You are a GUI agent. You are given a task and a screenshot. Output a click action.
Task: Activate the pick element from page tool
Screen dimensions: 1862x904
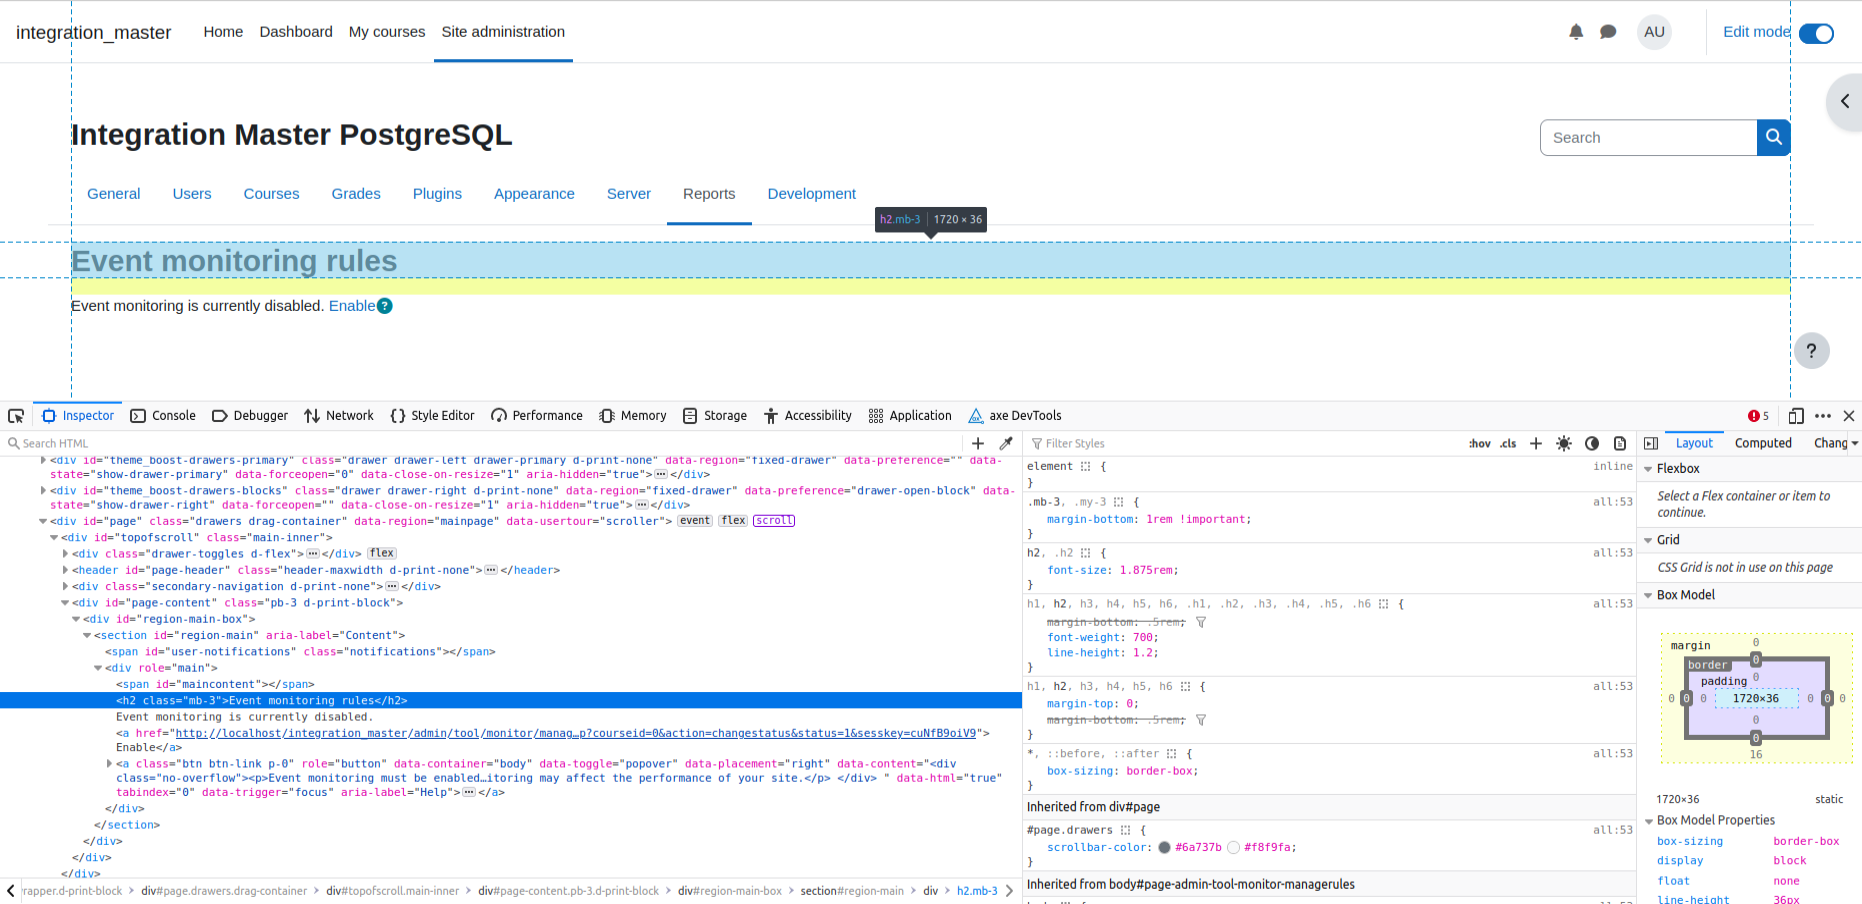tap(16, 416)
